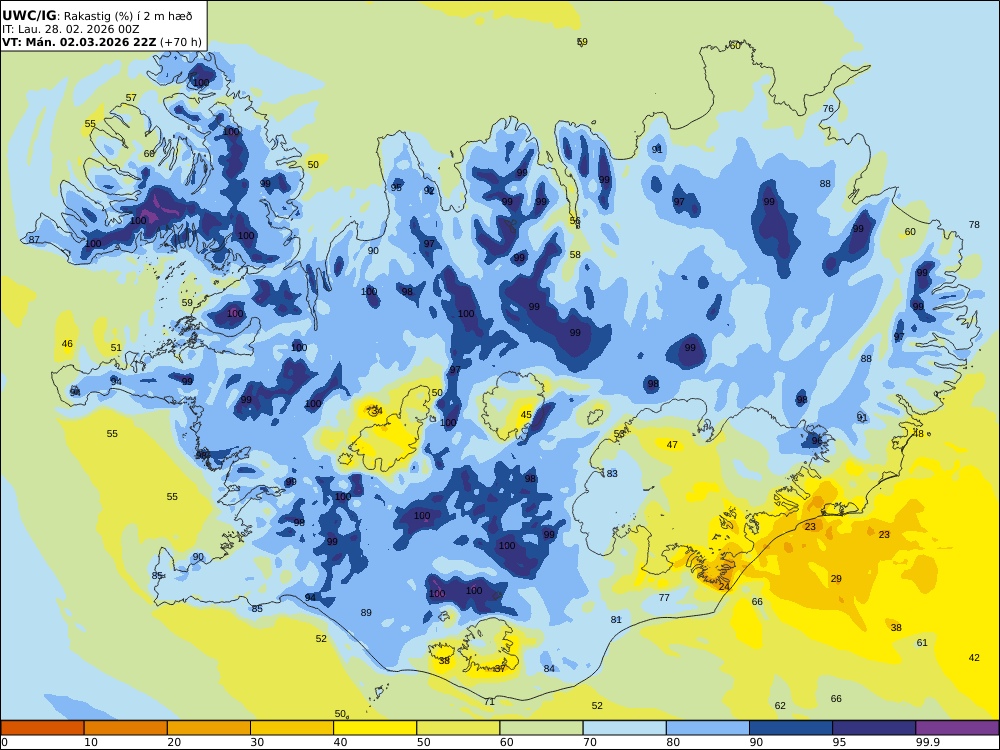Click the value '77' south of the large glacier
1000x750 pixels.
pyautogui.click(x=664, y=598)
